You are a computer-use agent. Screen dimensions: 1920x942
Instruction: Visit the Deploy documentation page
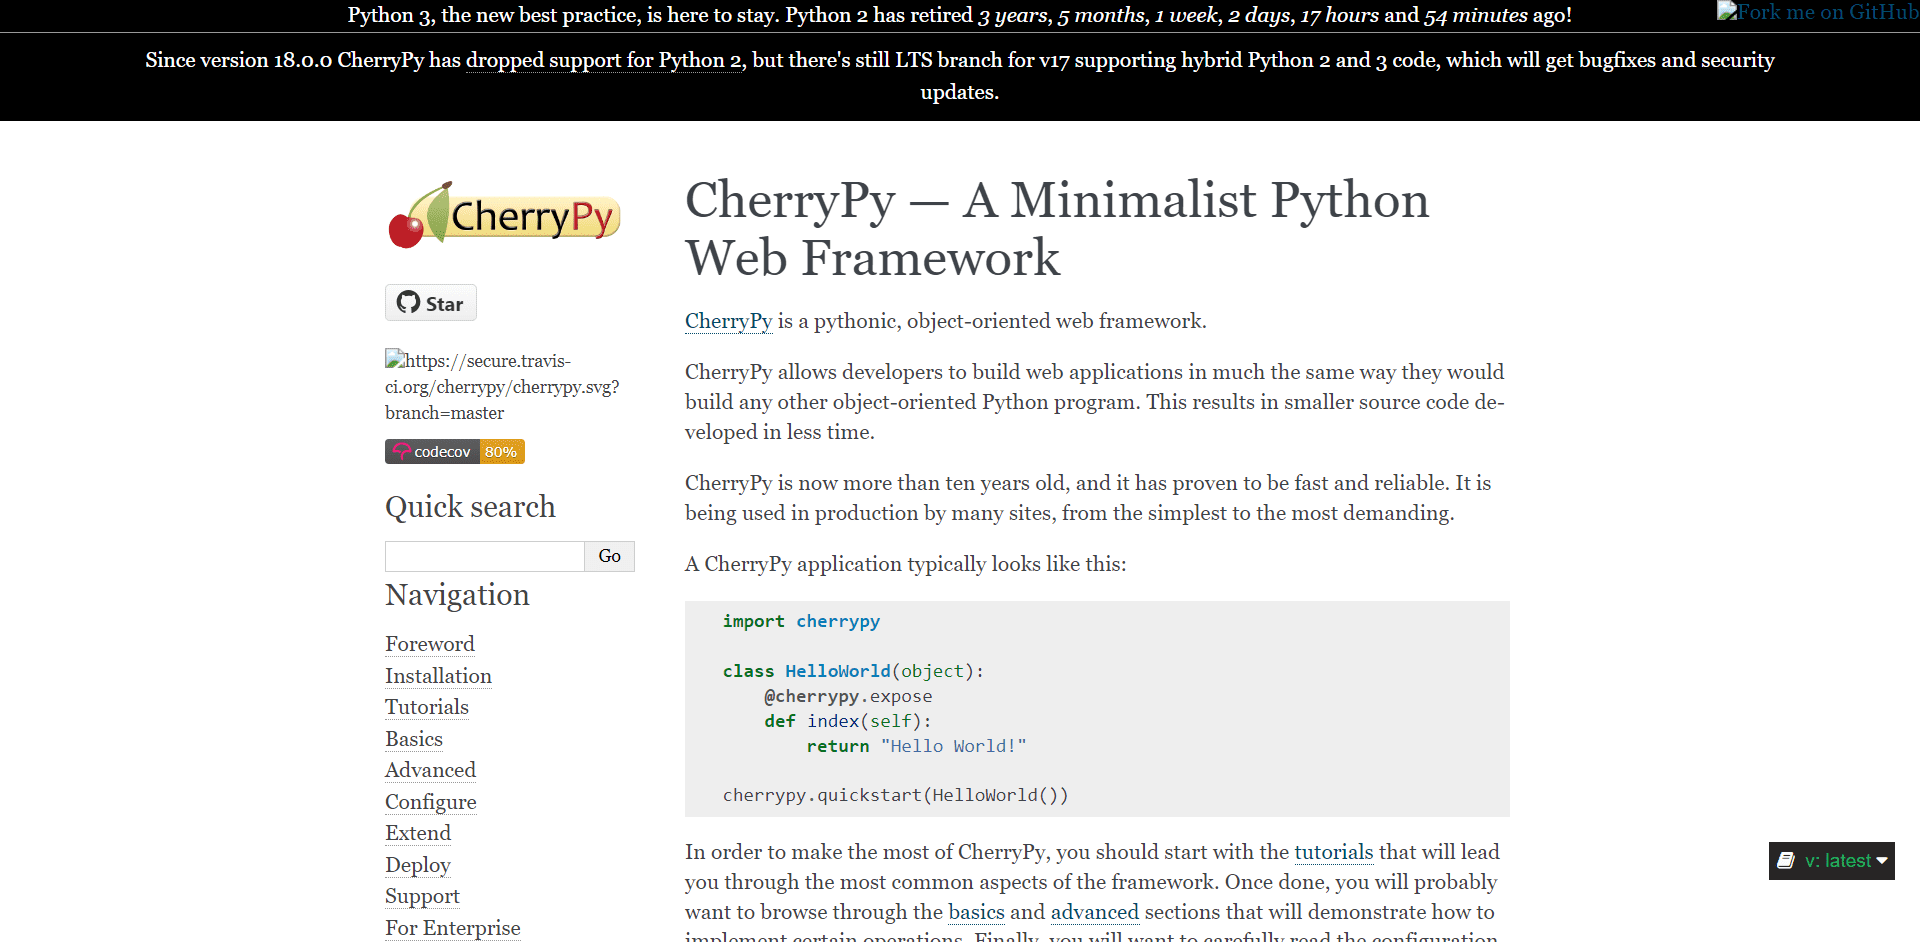[x=417, y=865]
